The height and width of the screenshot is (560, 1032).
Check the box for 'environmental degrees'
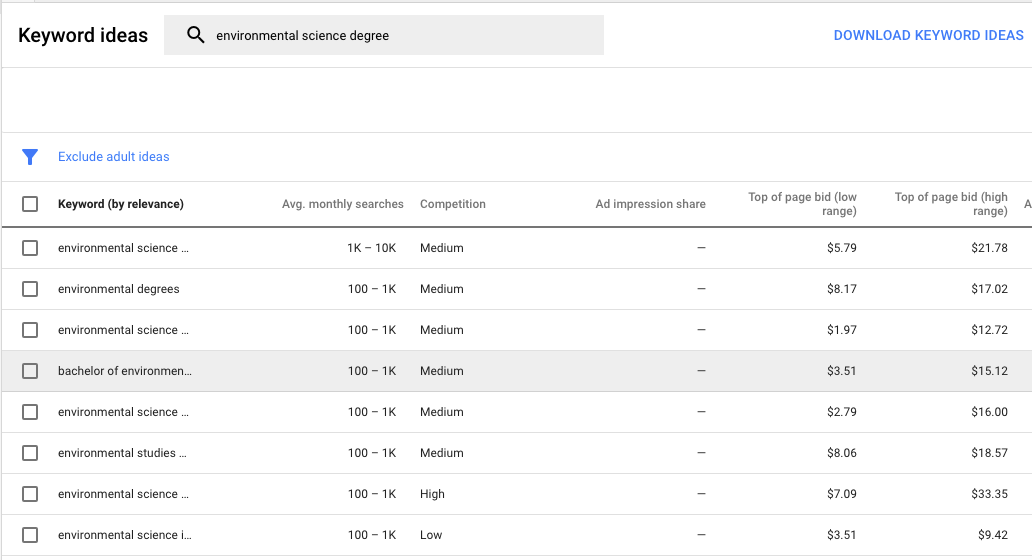[30, 289]
